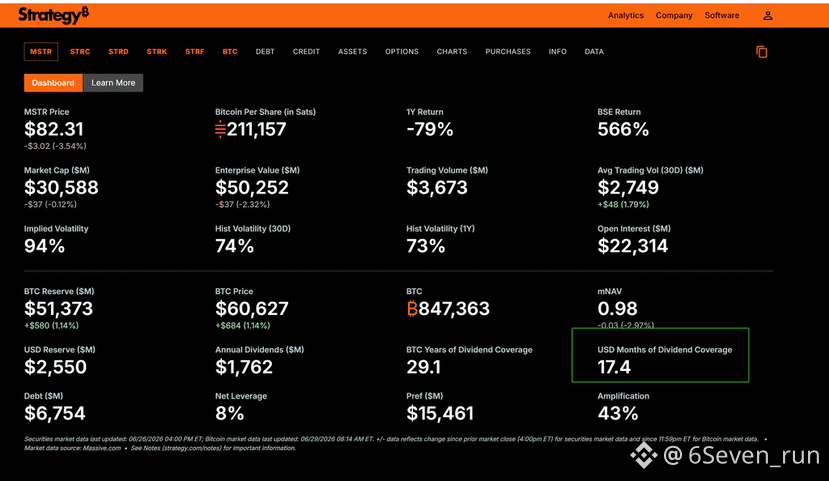
Task: Click the Strategy logo
Action: (53, 15)
